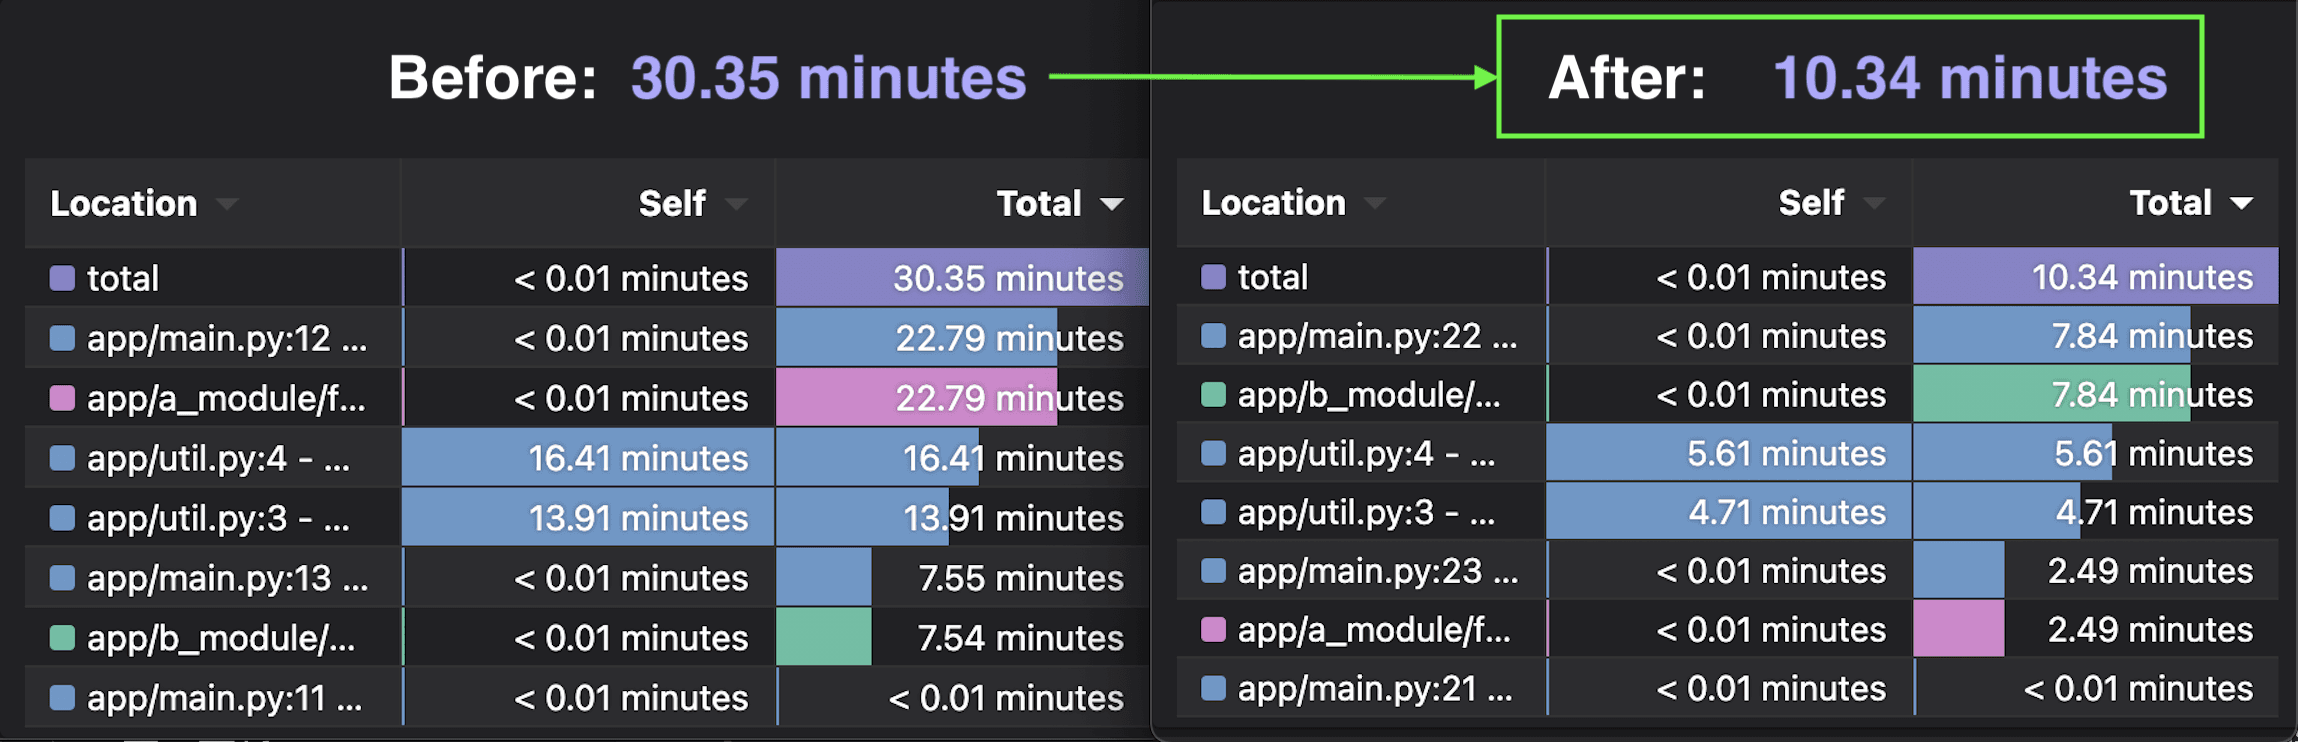Open Location sort arrow in Before table
The width and height of the screenshot is (2298, 742).
coord(227,204)
